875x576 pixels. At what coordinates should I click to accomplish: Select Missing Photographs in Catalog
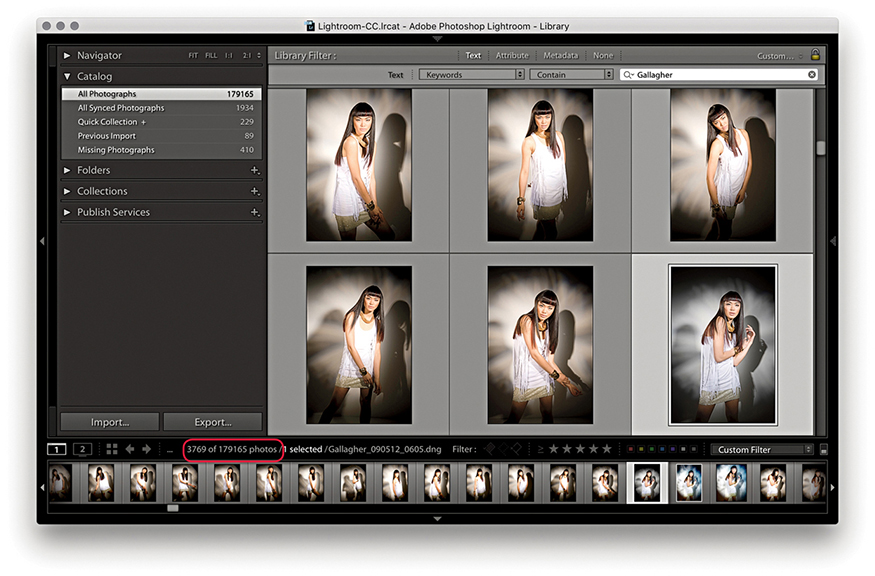pyautogui.click(x=116, y=150)
